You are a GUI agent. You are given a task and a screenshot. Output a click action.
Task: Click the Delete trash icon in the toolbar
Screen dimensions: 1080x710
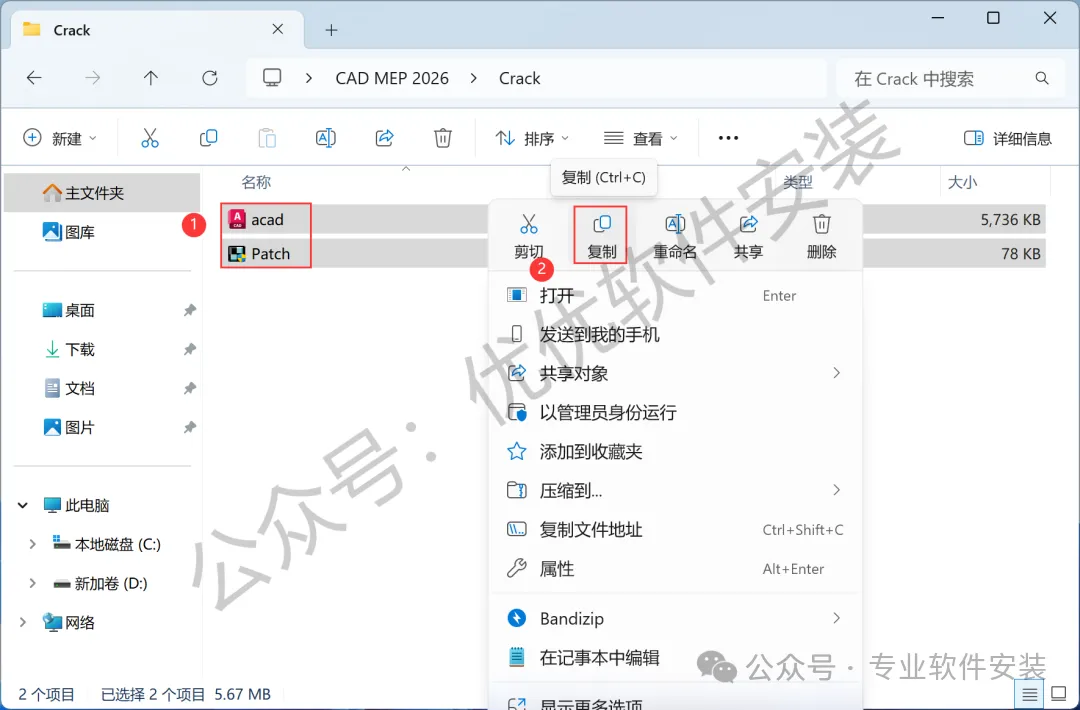coord(443,138)
